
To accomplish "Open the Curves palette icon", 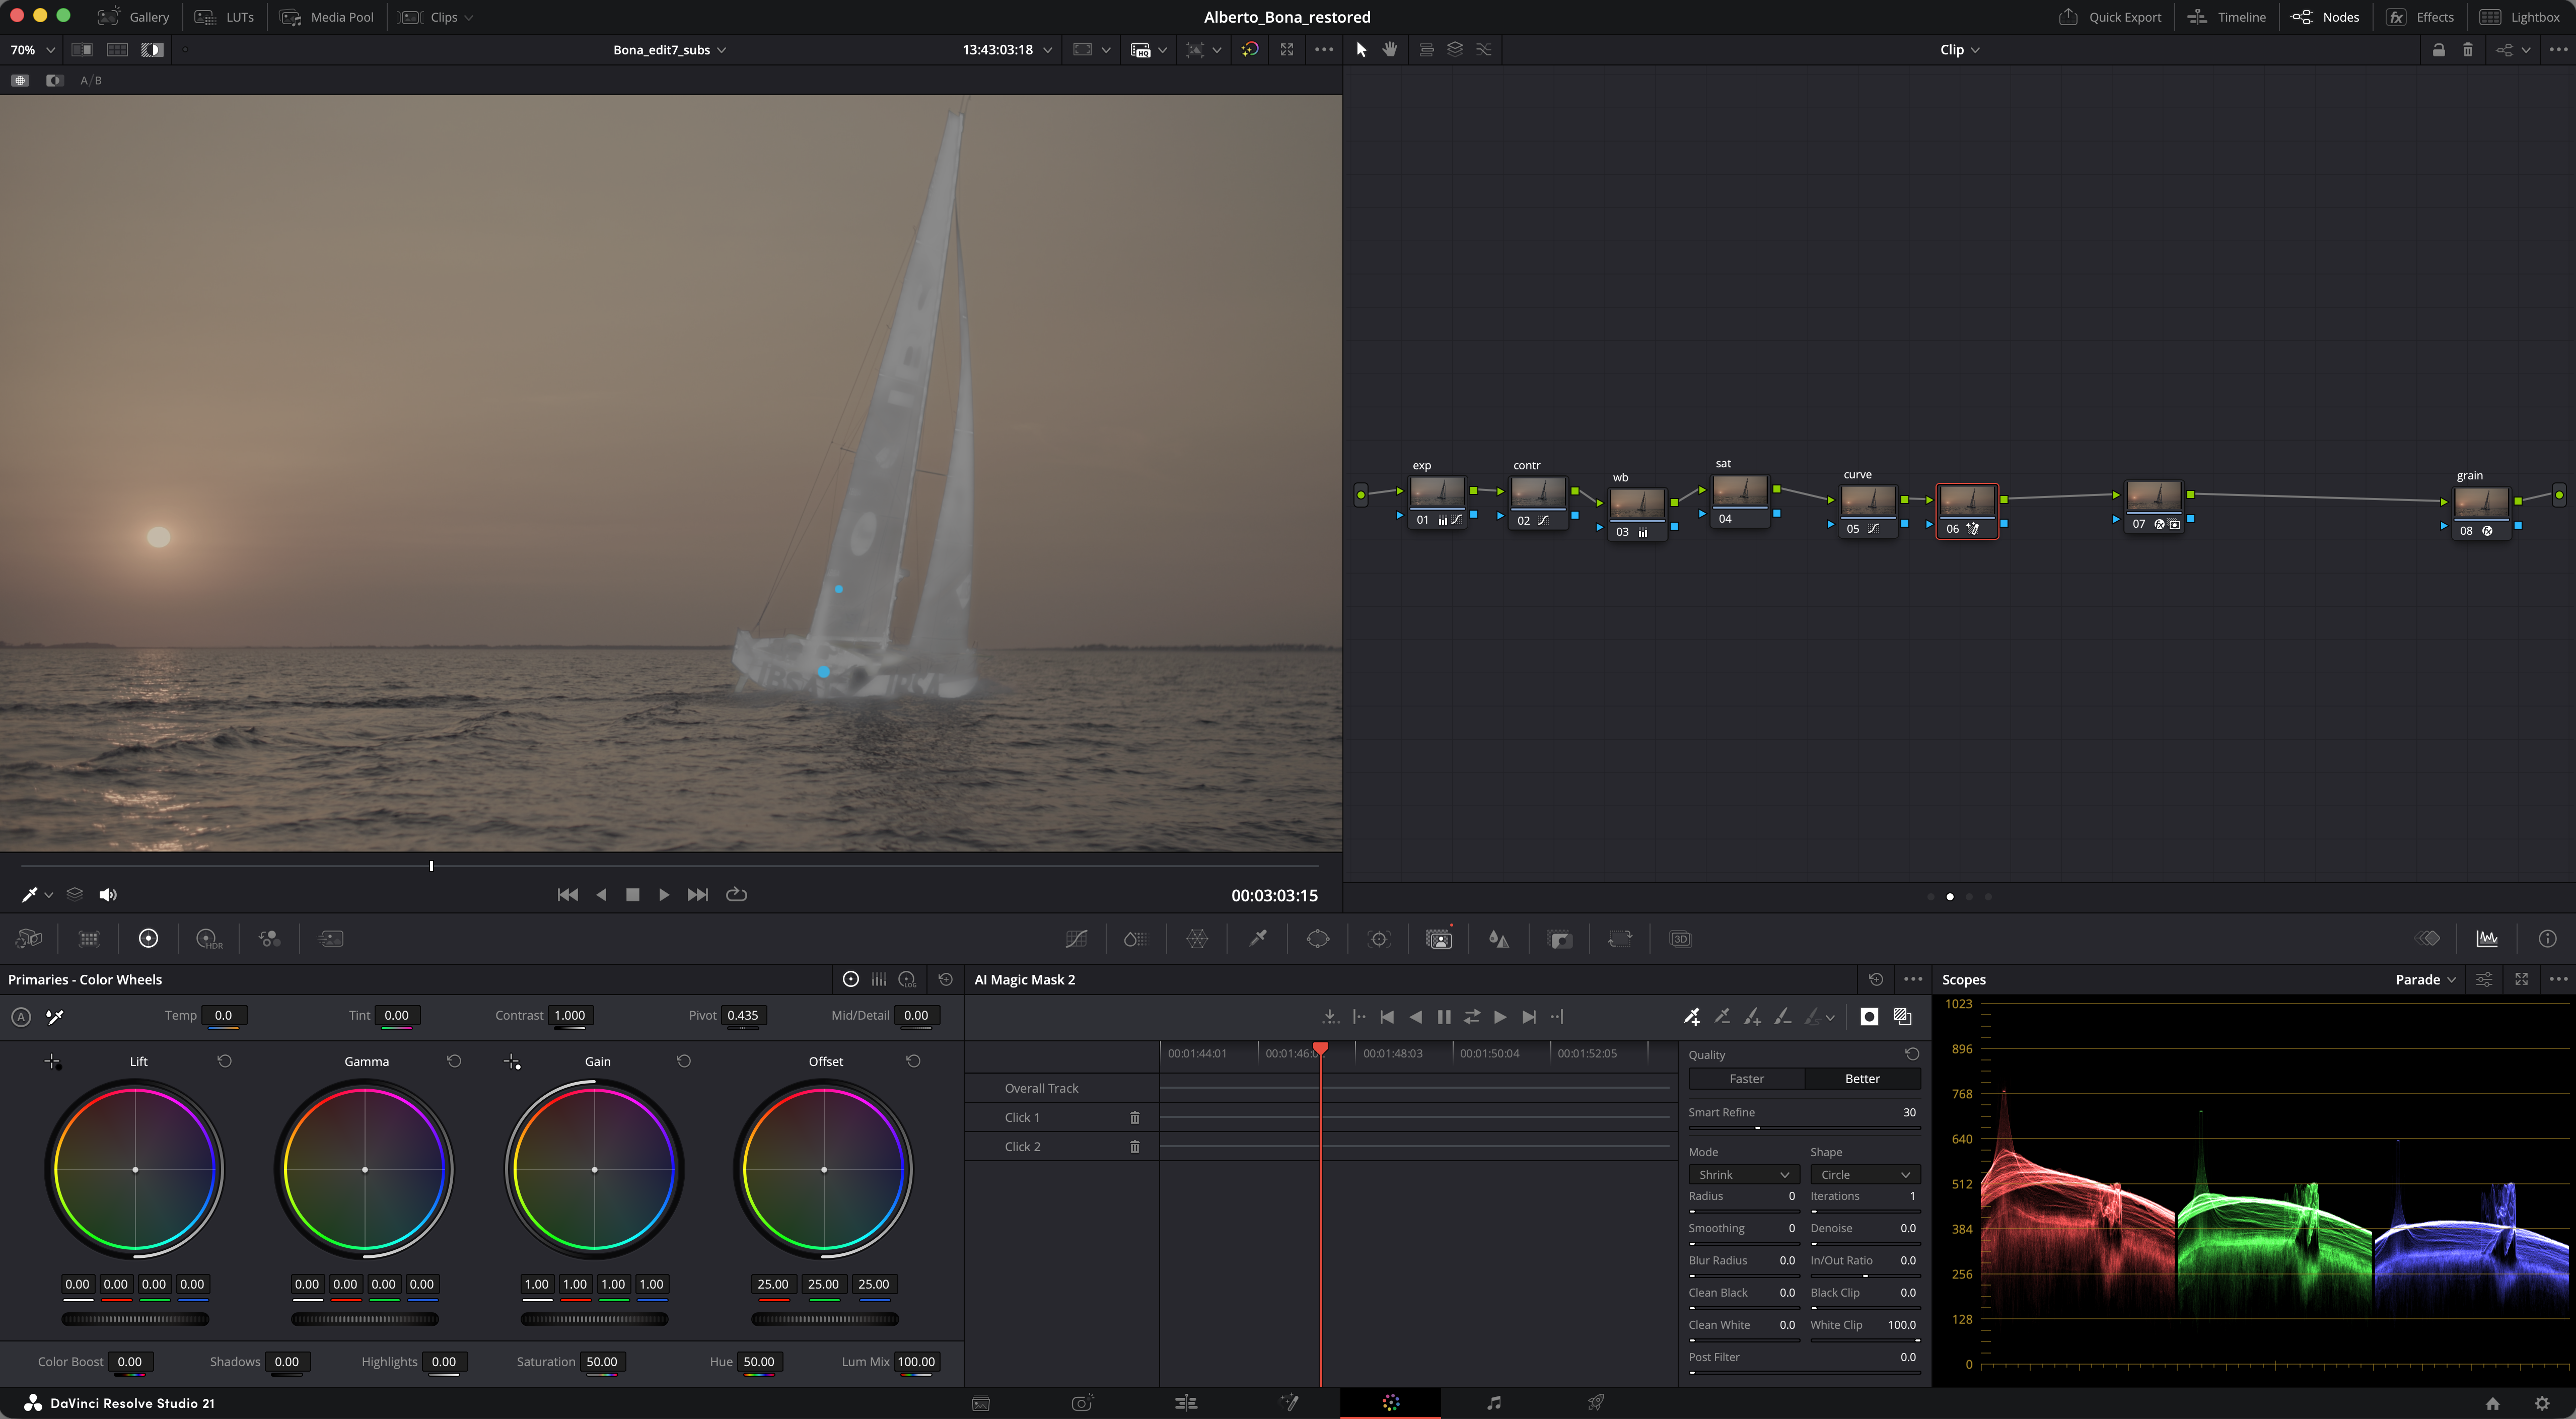I will pyautogui.click(x=1076, y=939).
